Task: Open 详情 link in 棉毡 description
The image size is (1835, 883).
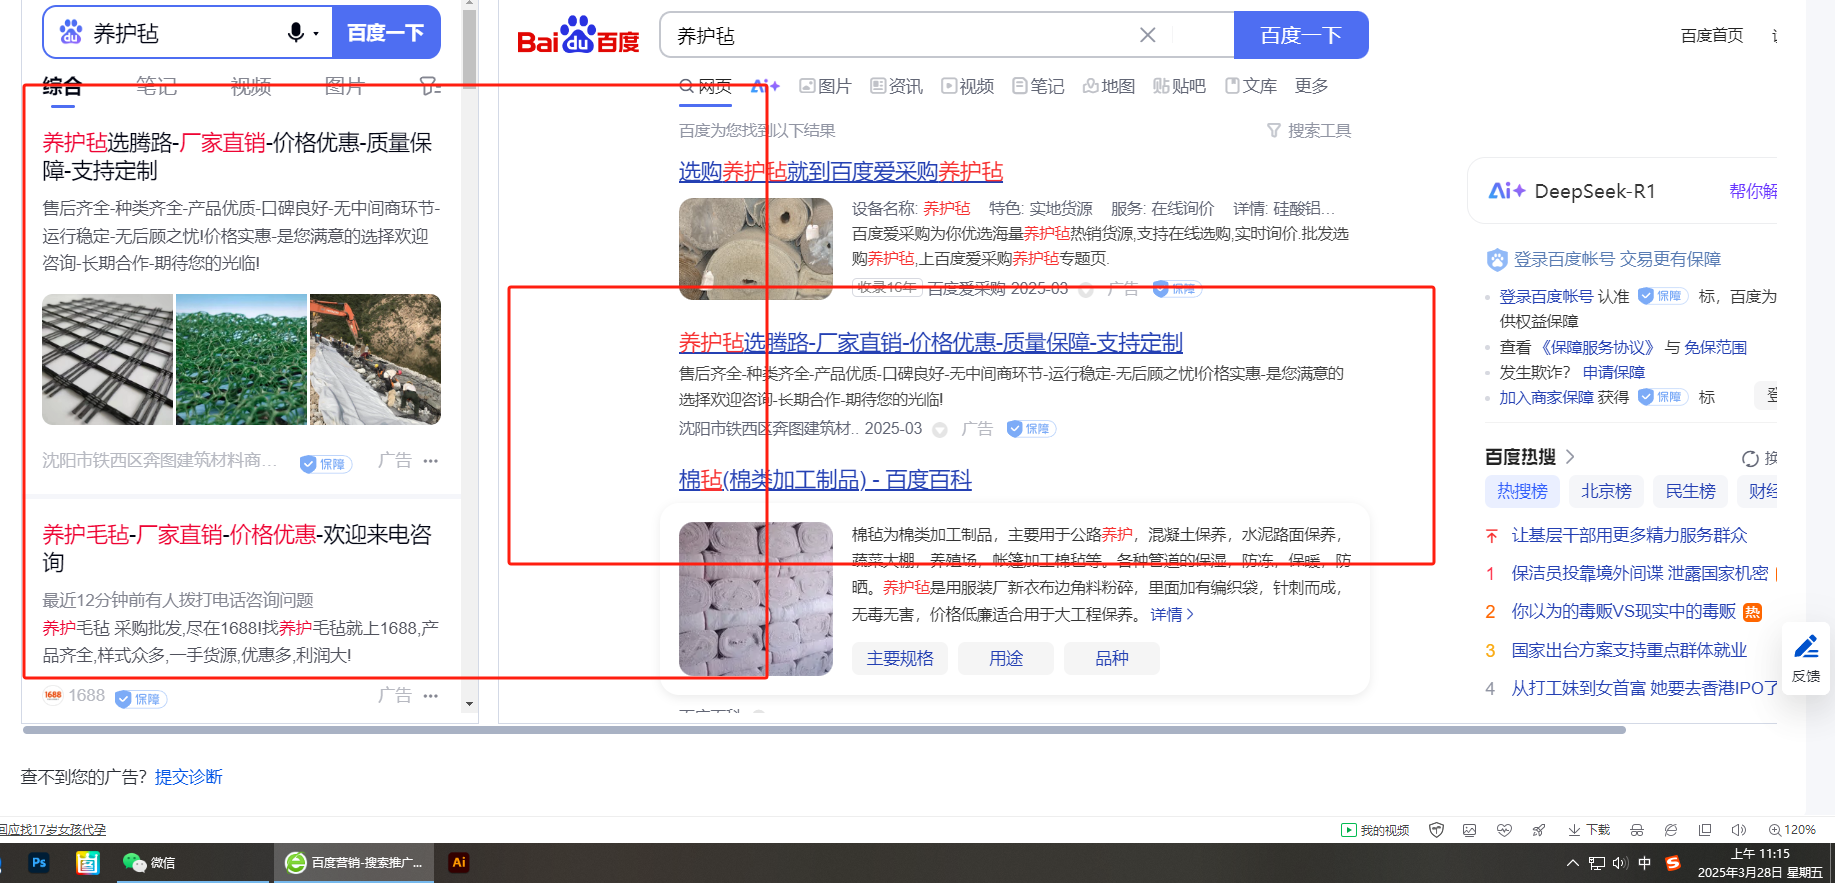Action: click(1172, 615)
